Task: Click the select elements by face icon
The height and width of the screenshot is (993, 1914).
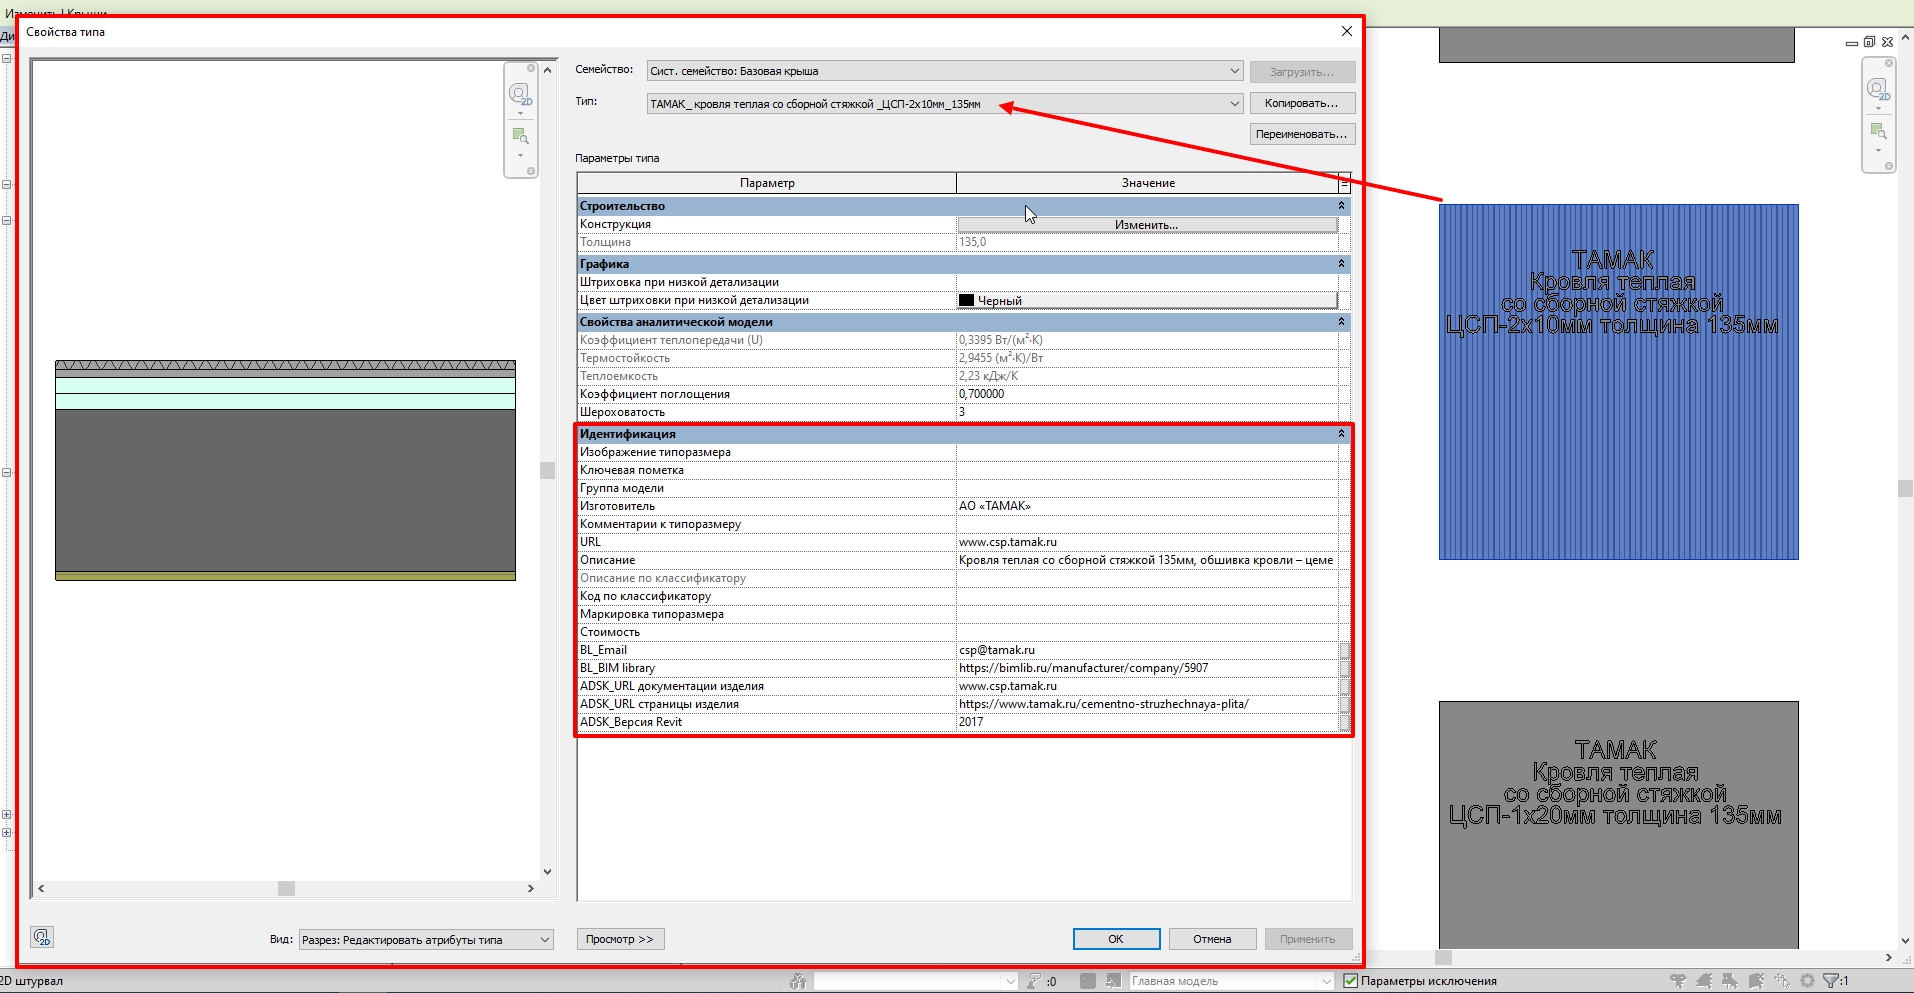Action: (1756, 981)
